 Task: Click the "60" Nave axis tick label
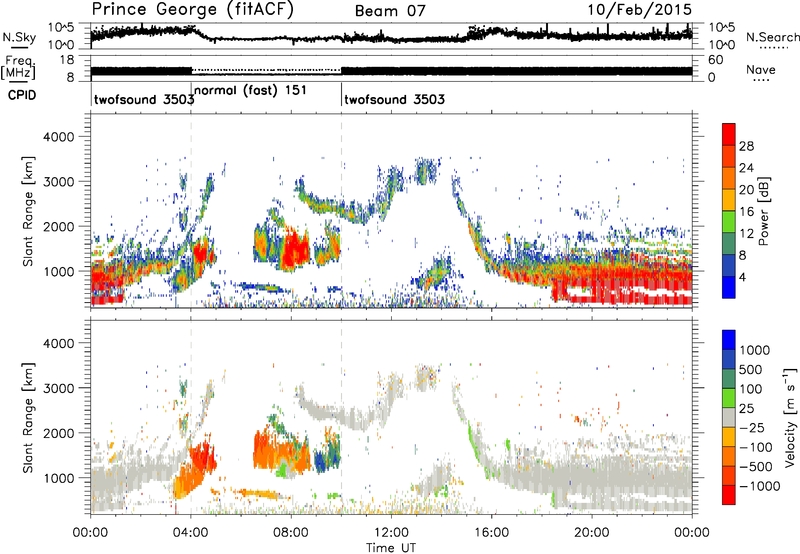coord(715,60)
